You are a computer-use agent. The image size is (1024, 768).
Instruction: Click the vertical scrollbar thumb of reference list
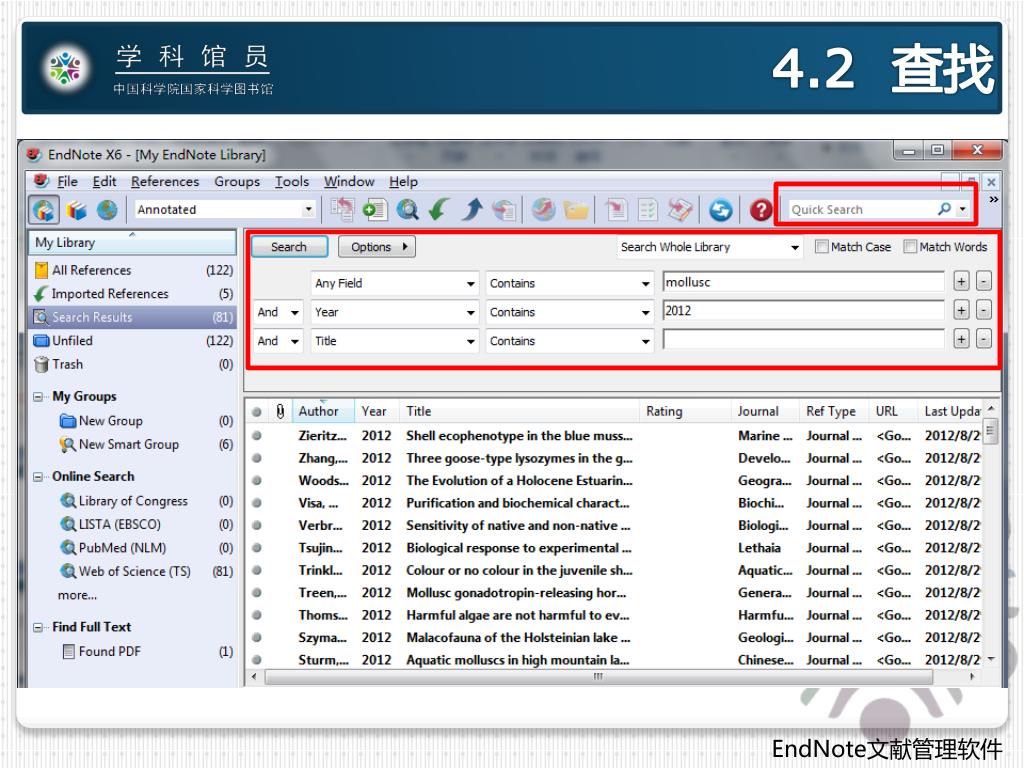click(x=990, y=431)
